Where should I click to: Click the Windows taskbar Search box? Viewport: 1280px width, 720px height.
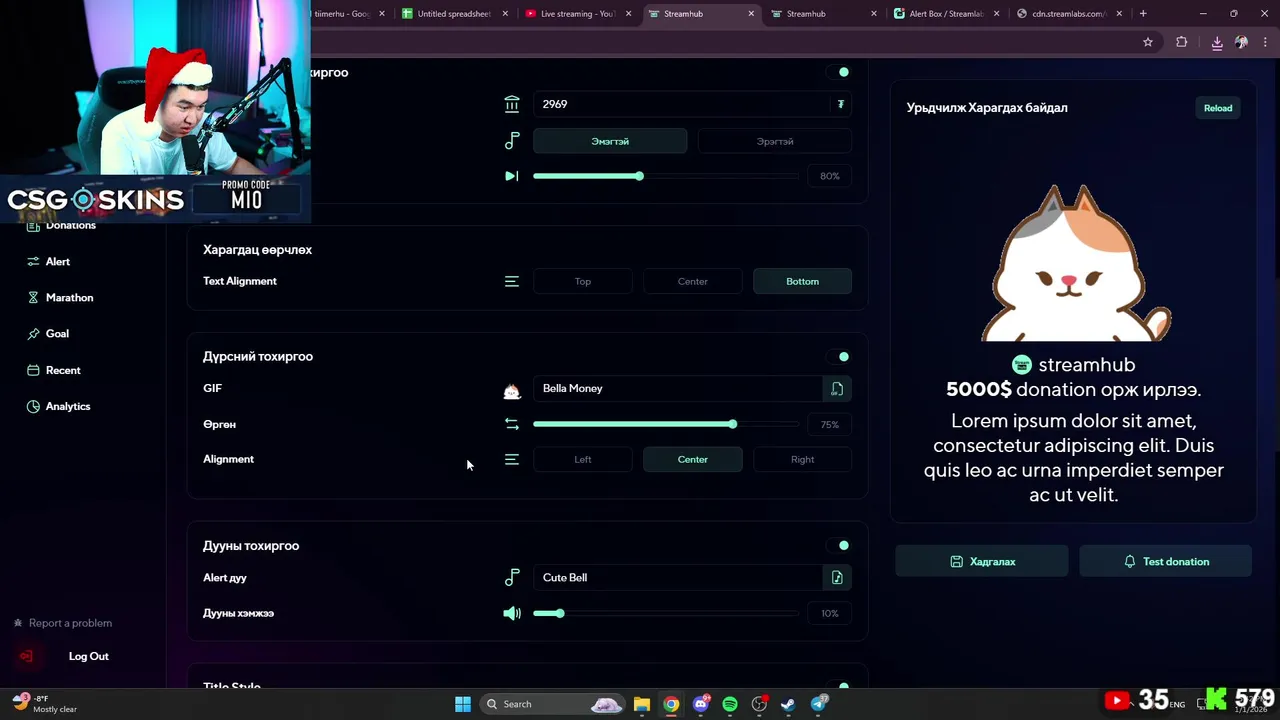553,704
